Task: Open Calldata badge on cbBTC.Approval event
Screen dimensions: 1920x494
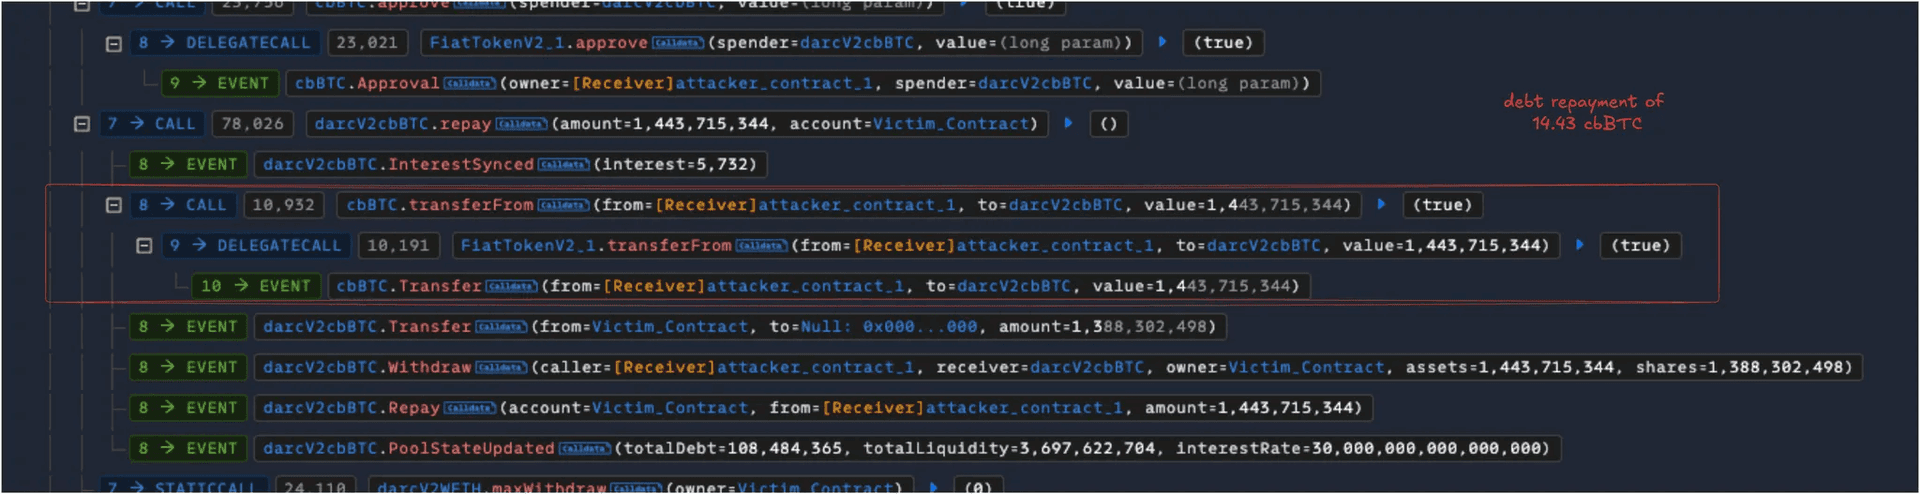Action: tap(469, 83)
